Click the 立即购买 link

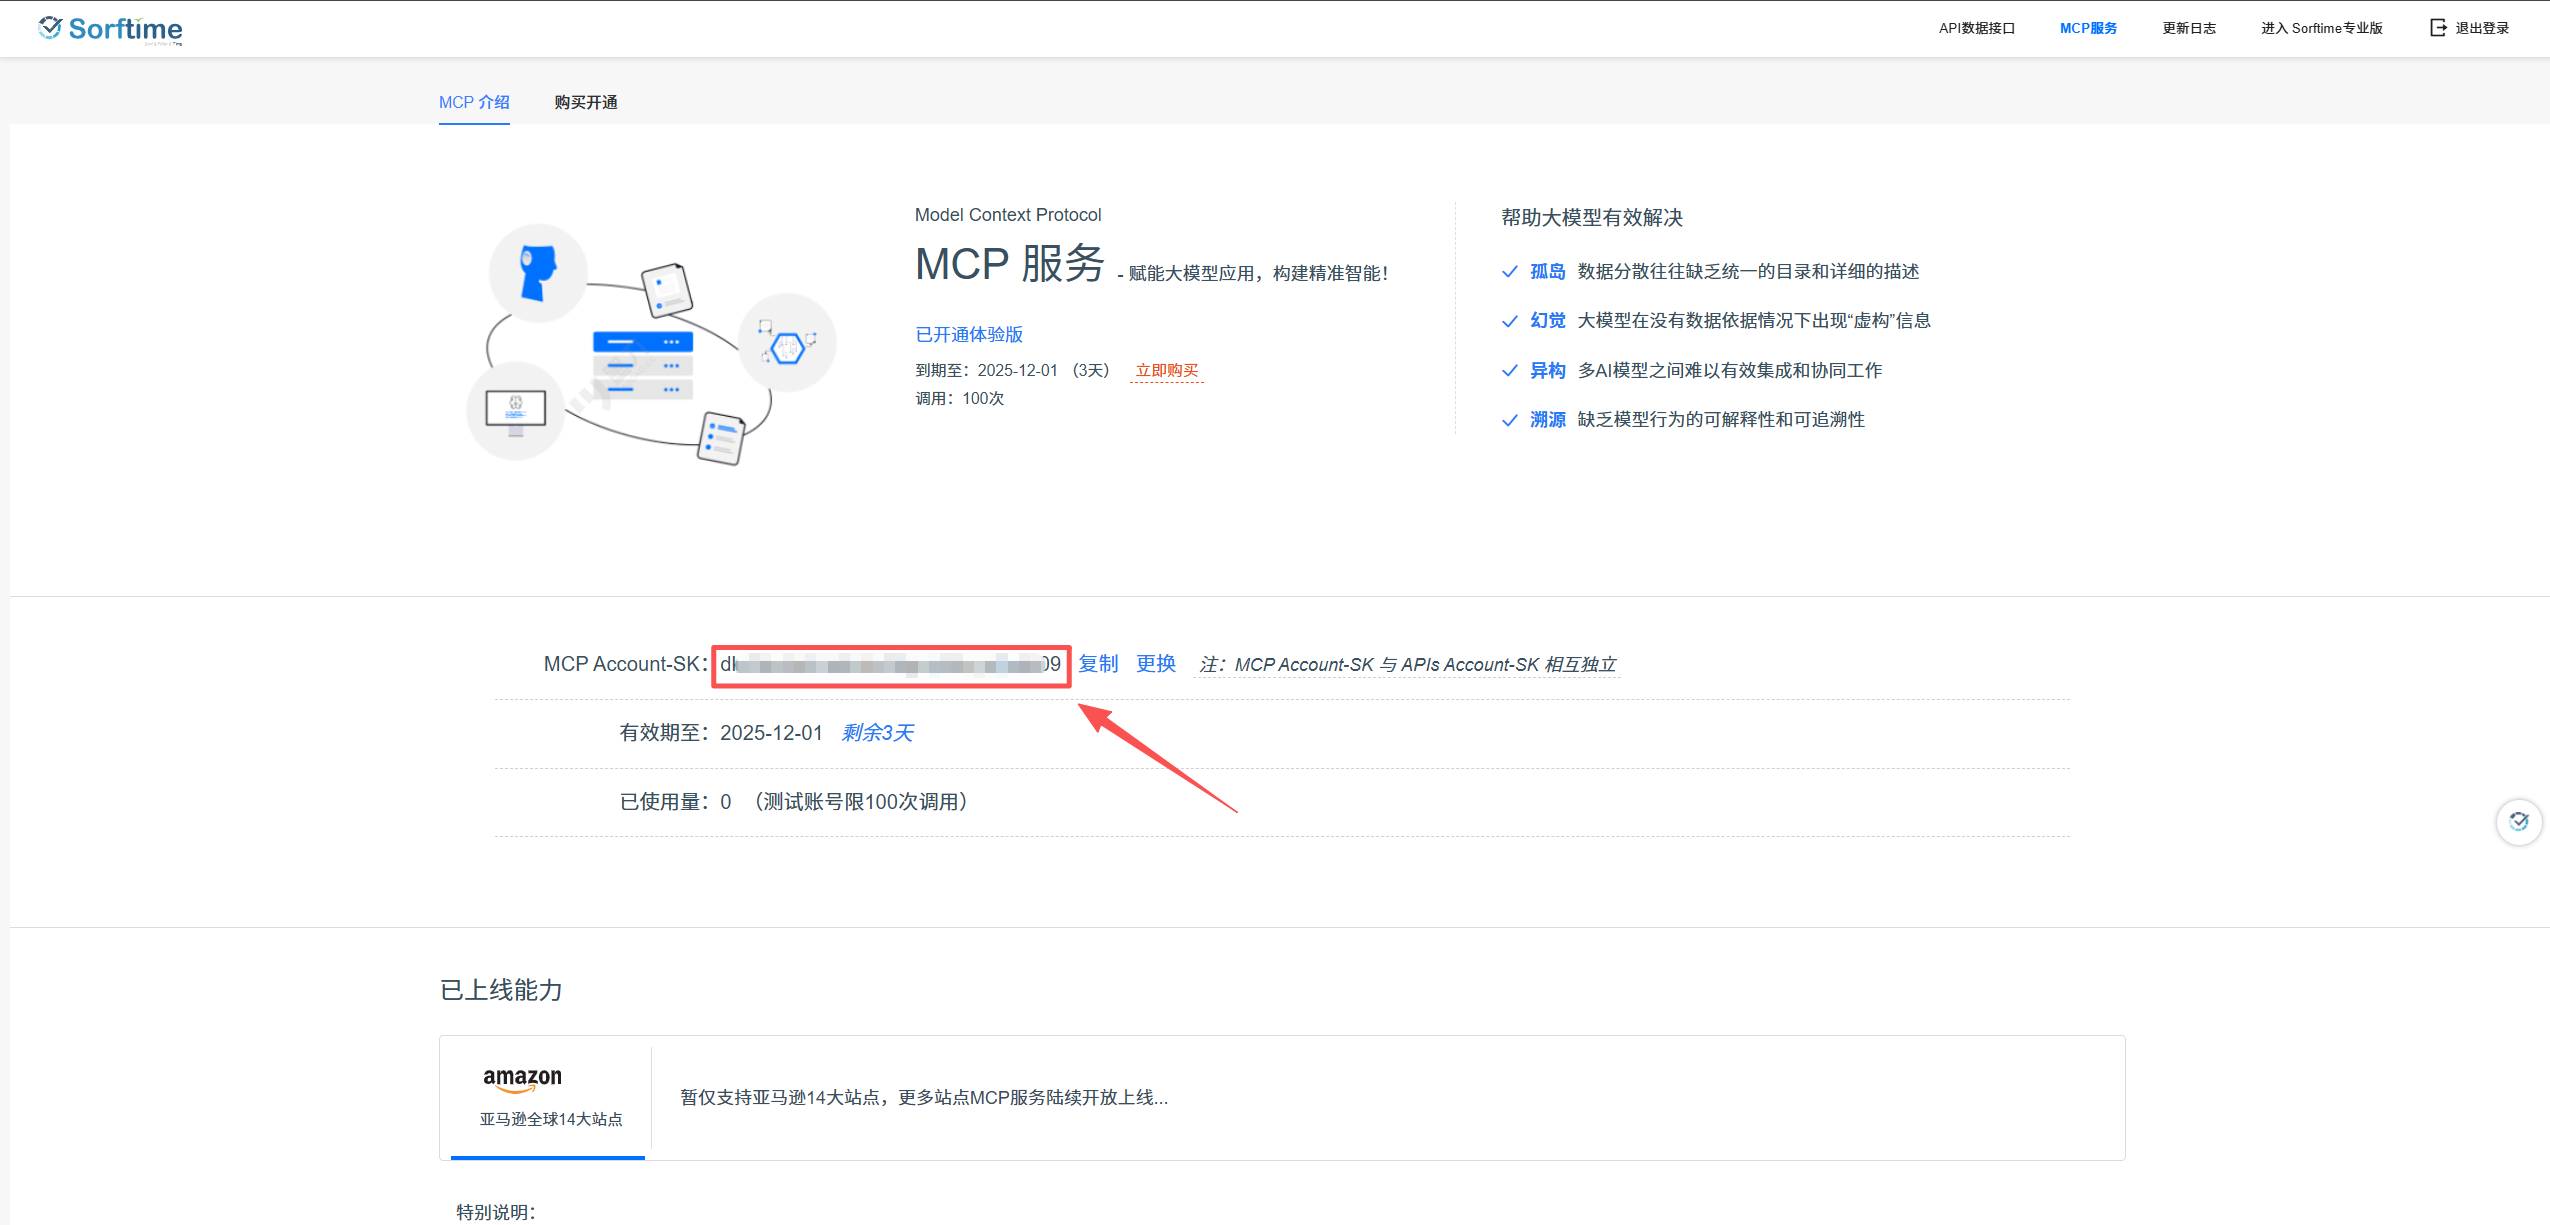(1166, 371)
